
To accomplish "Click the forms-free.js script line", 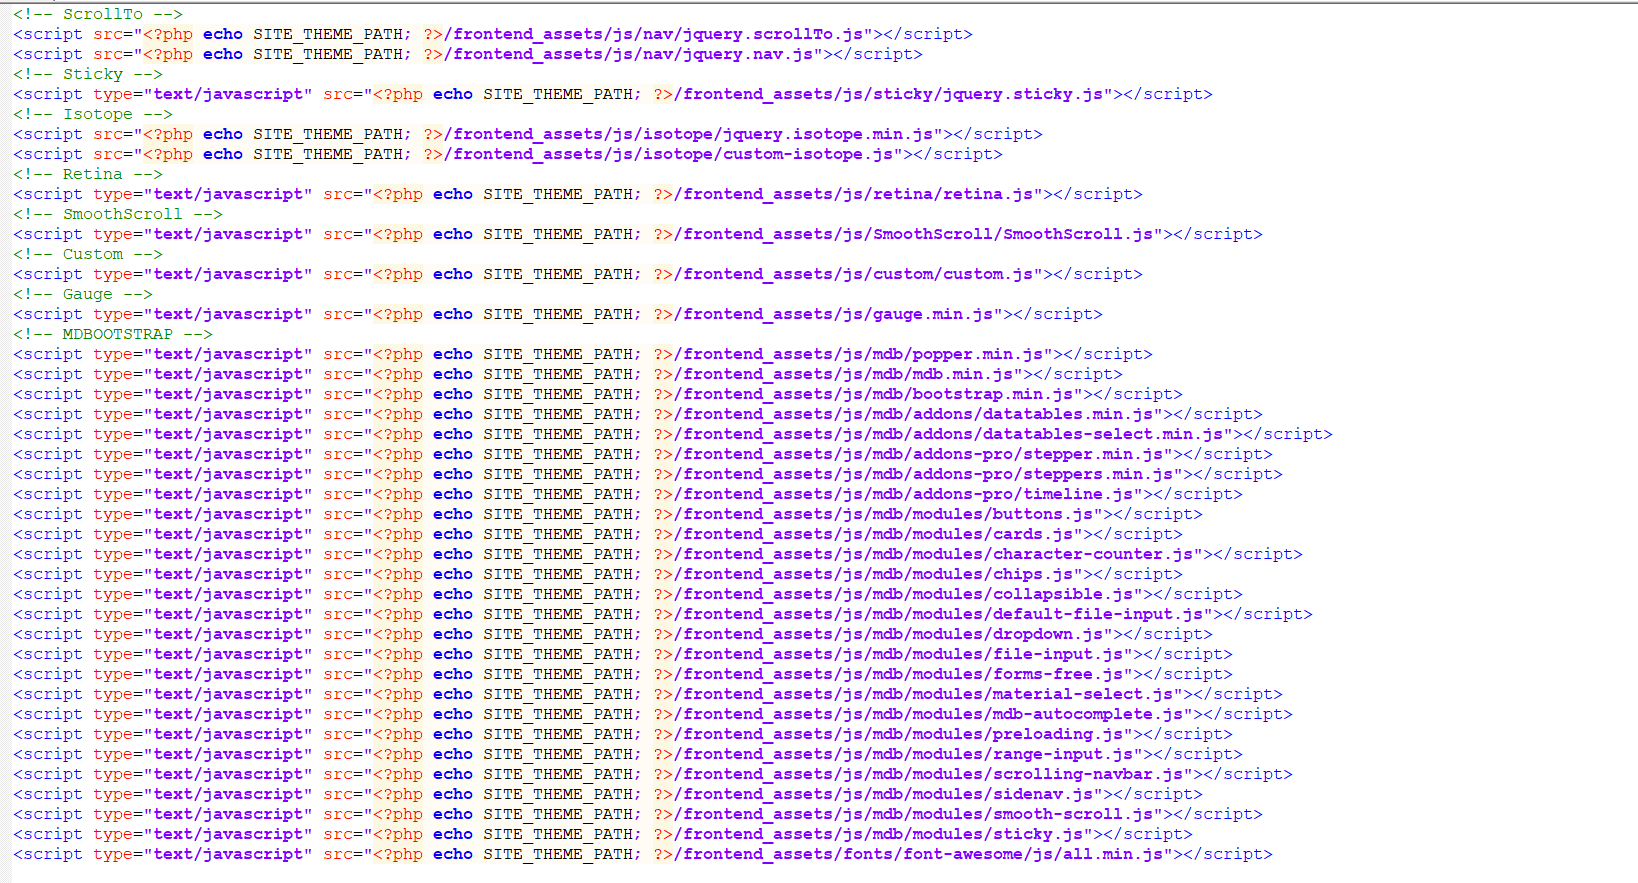I will [x=623, y=674].
